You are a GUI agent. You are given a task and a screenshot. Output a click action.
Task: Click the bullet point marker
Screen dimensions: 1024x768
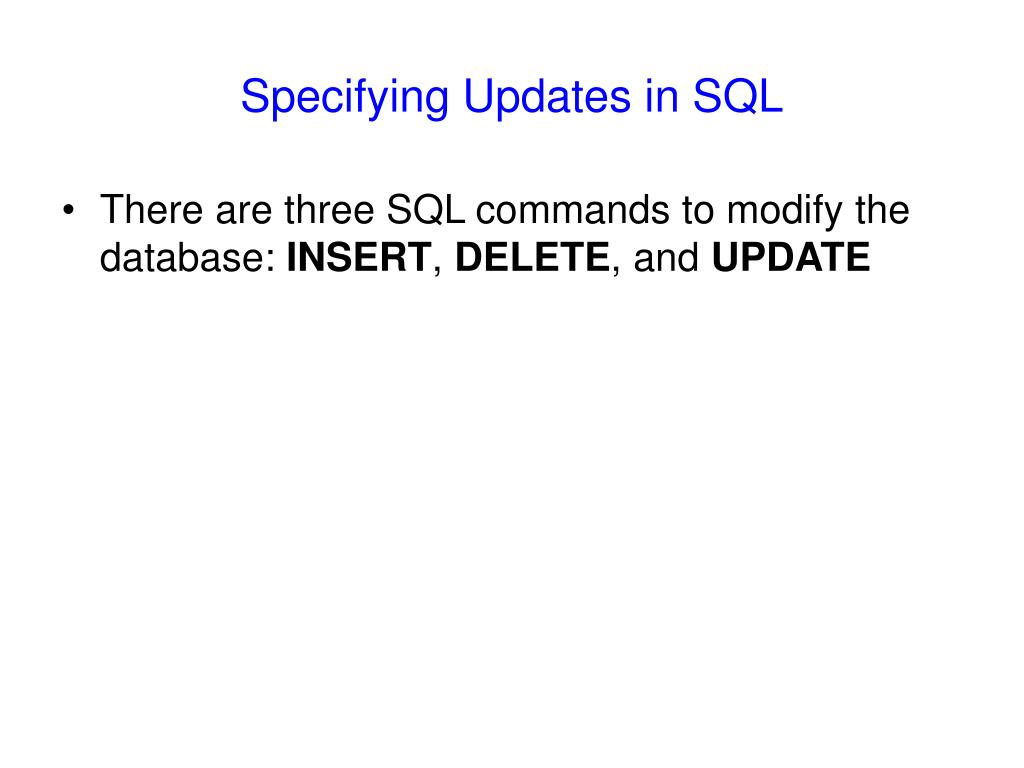[x=69, y=210]
